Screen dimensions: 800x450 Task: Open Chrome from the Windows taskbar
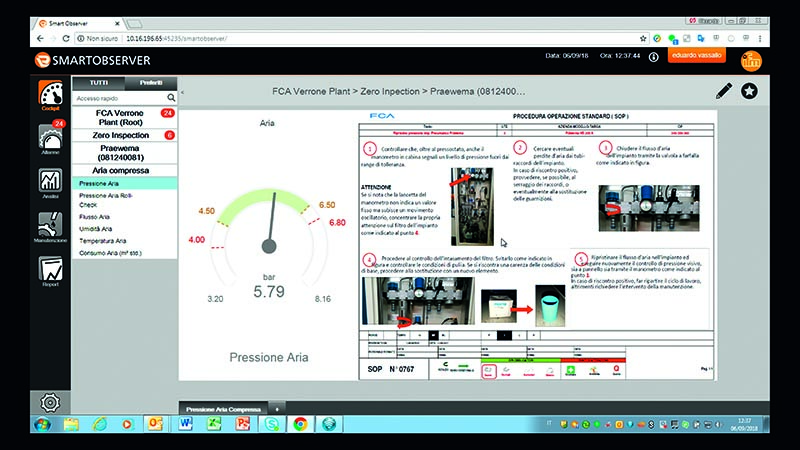click(300, 424)
